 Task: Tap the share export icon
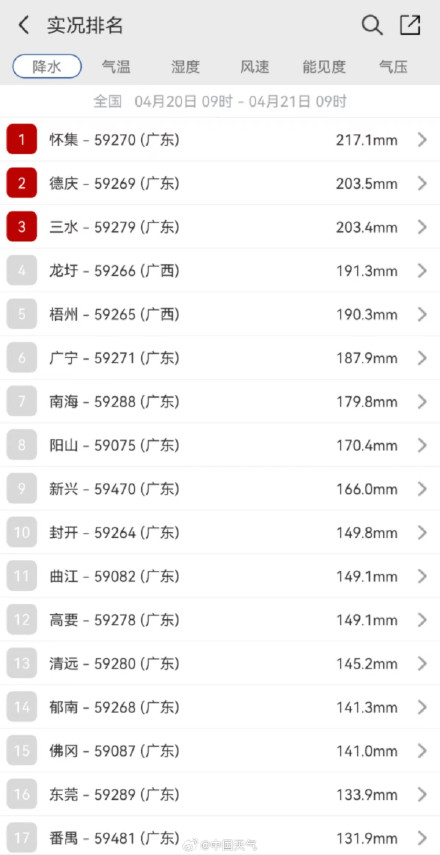tap(410, 25)
